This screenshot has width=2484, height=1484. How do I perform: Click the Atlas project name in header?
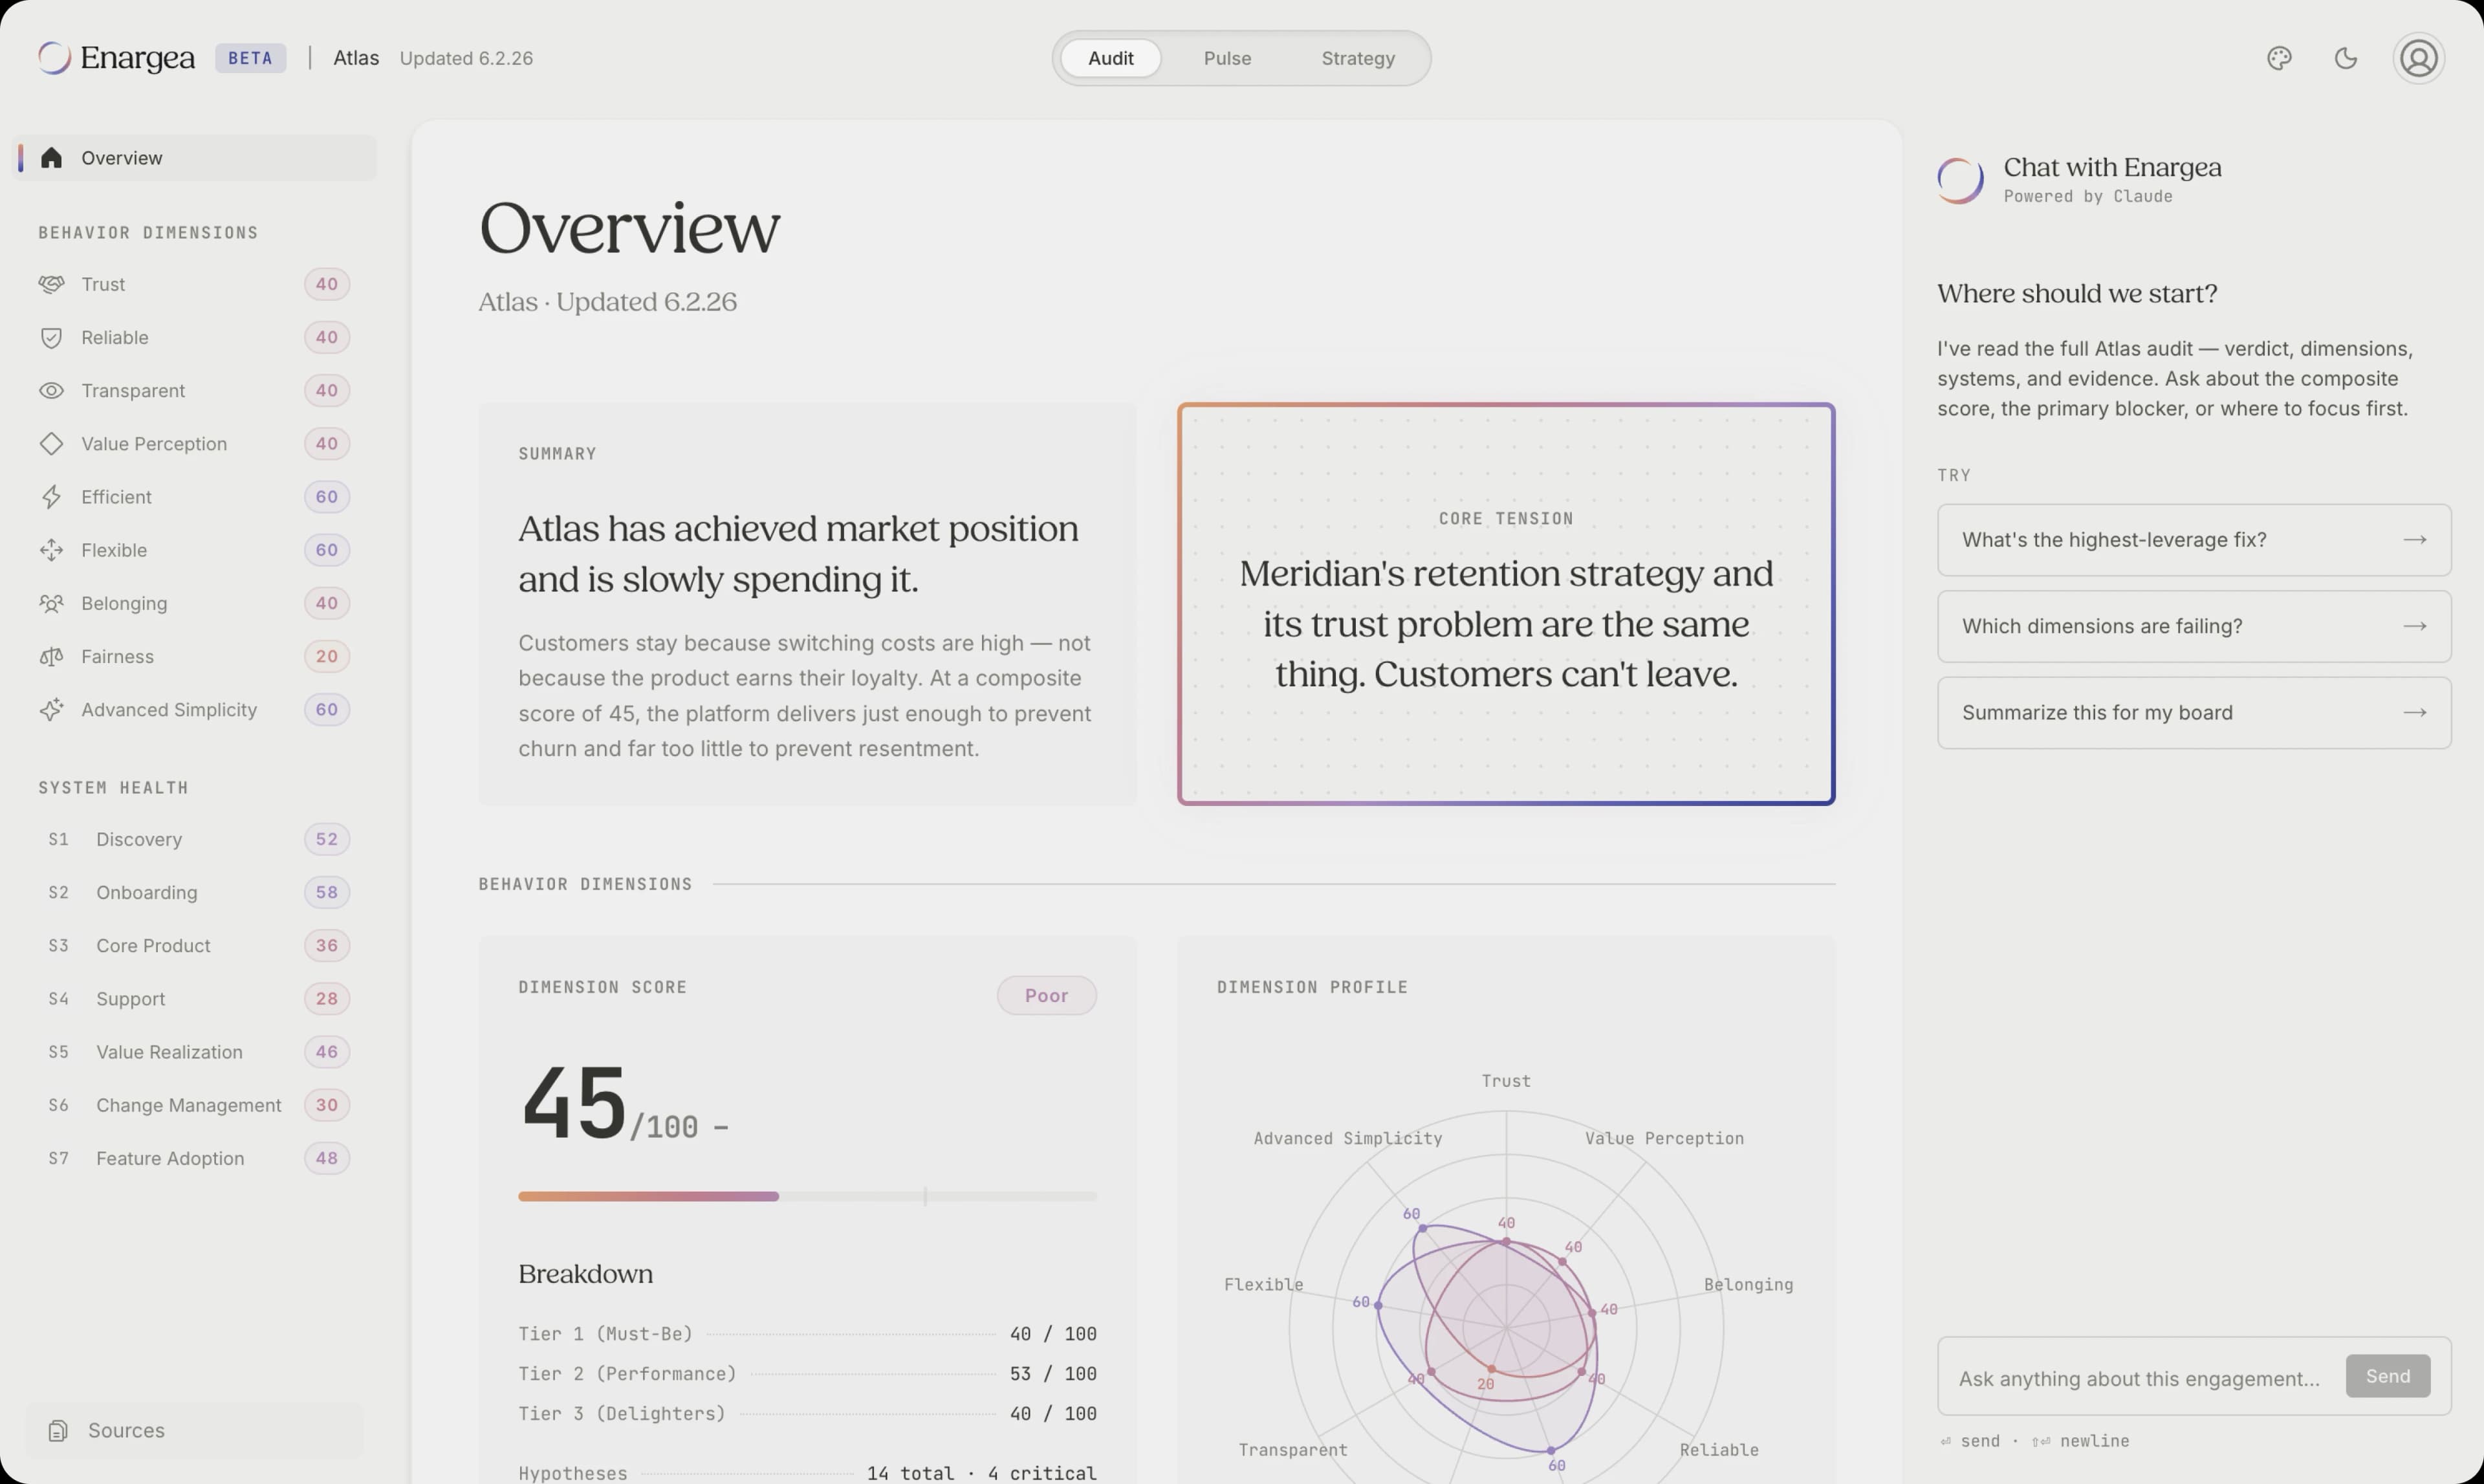[356, 58]
